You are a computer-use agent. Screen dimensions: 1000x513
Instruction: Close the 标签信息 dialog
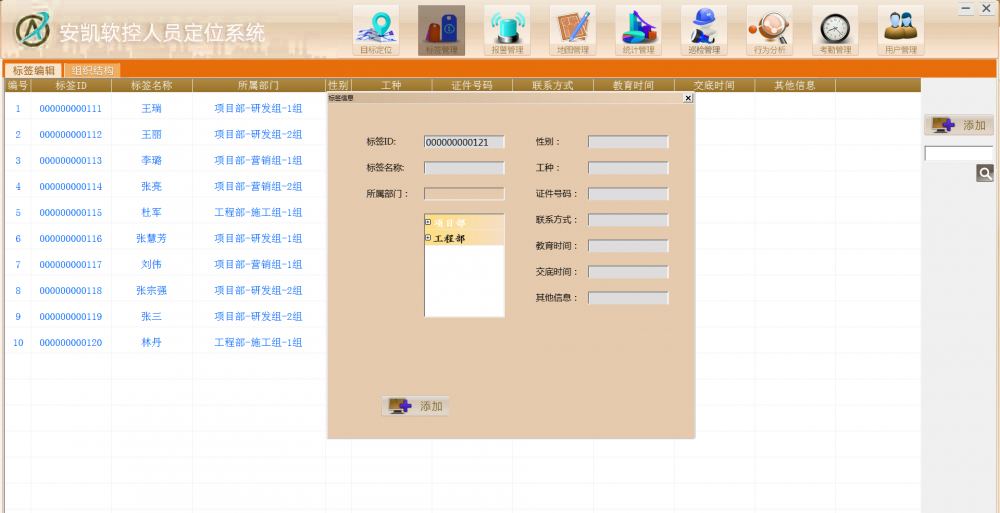pyautogui.click(x=688, y=98)
